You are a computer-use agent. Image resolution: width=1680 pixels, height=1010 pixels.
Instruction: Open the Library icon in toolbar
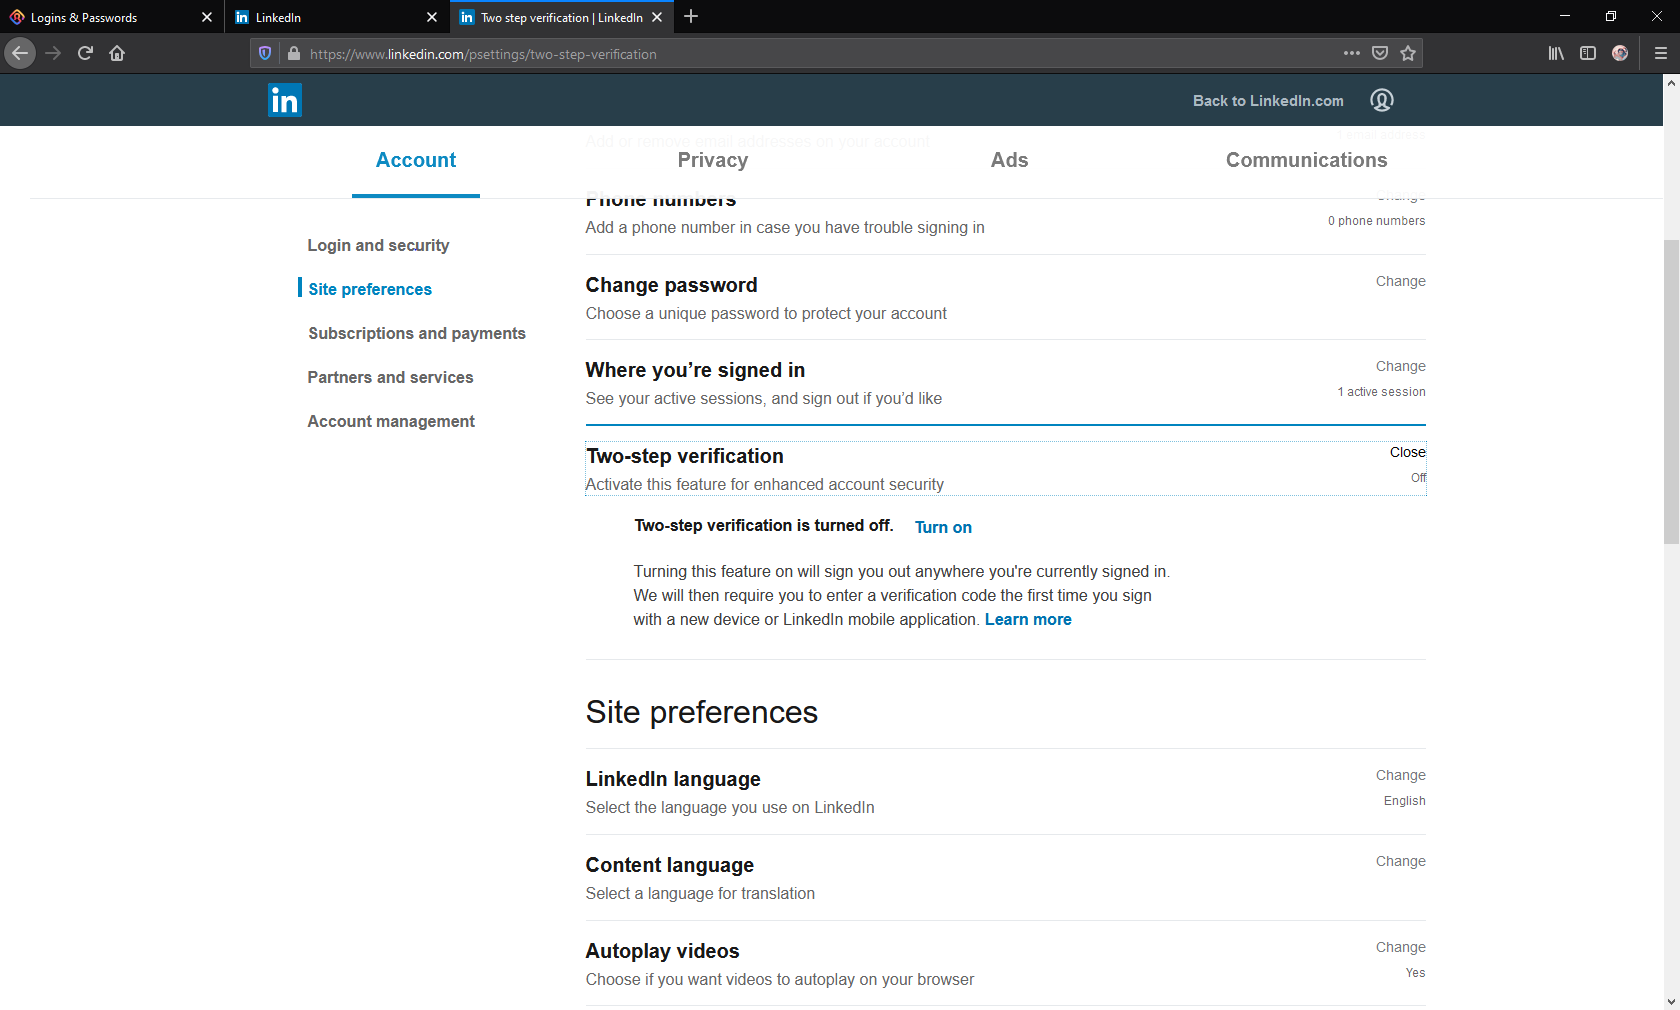1556,53
